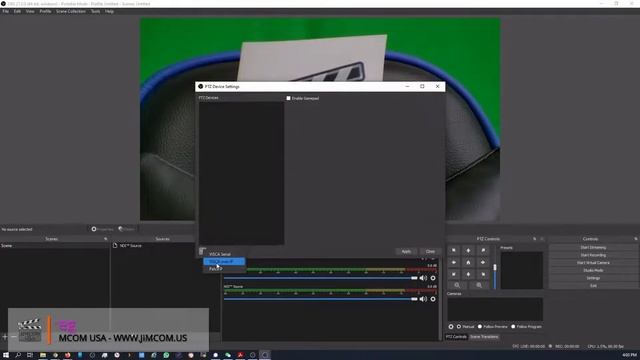Open first mixer channel settings gear
The width and height of the screenshot is (640, 360).
click(x=433, y=278)
